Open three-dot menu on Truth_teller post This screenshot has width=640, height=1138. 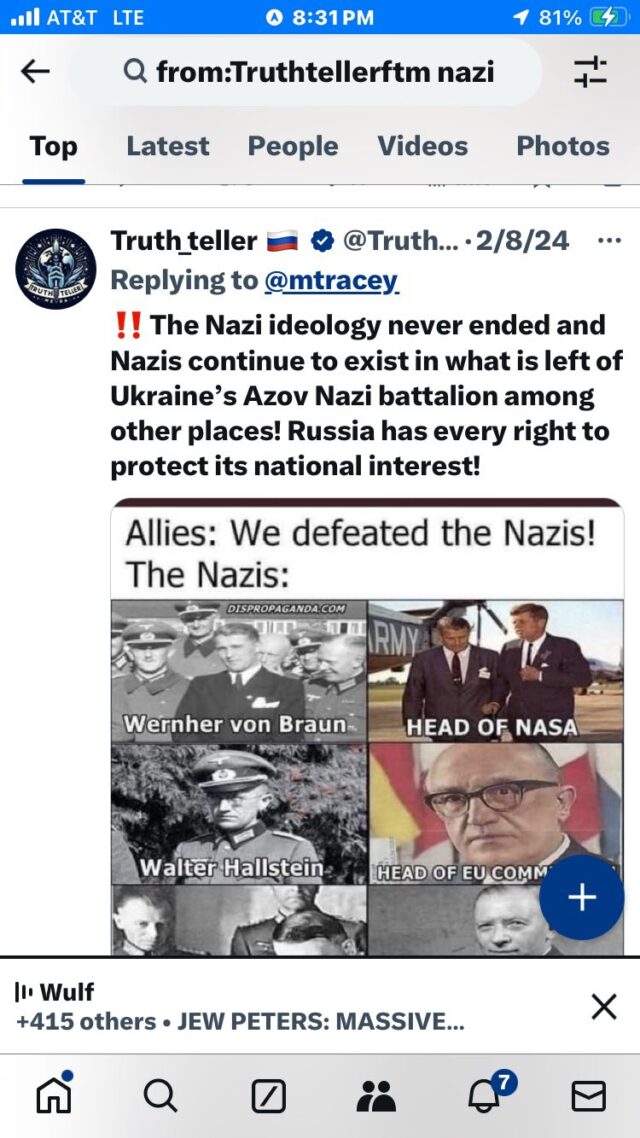click(x=609, y=240)
